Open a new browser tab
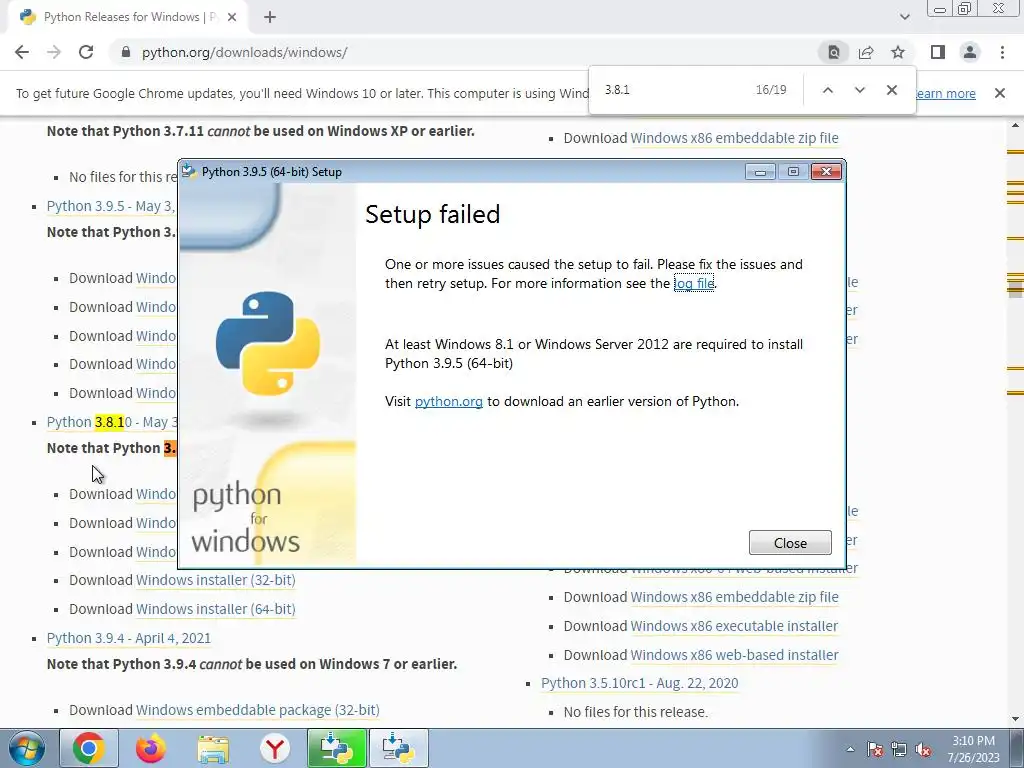 270,17
